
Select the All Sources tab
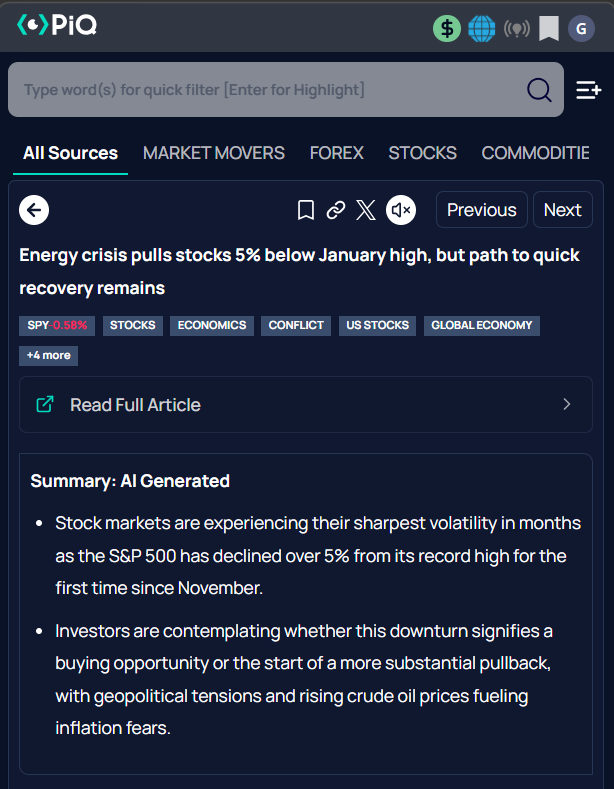pos(70,153)
